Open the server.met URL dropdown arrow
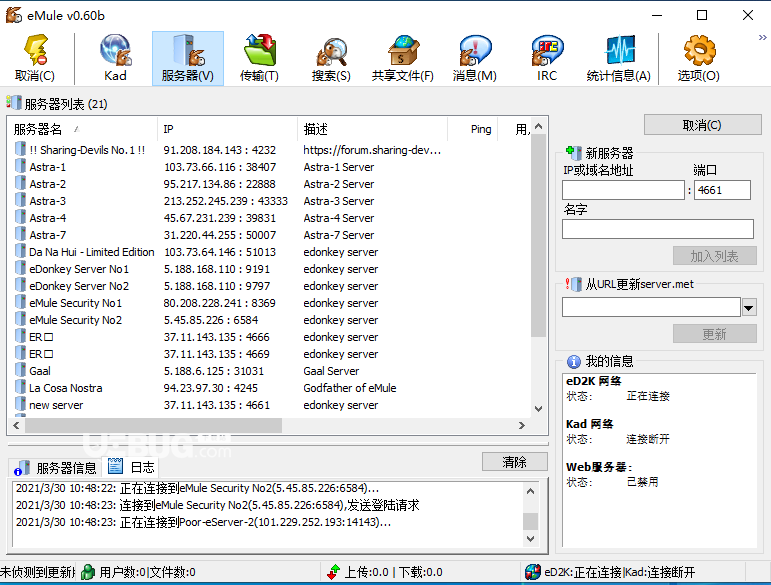This screenshot has height=585, width=771. [749, 308]
